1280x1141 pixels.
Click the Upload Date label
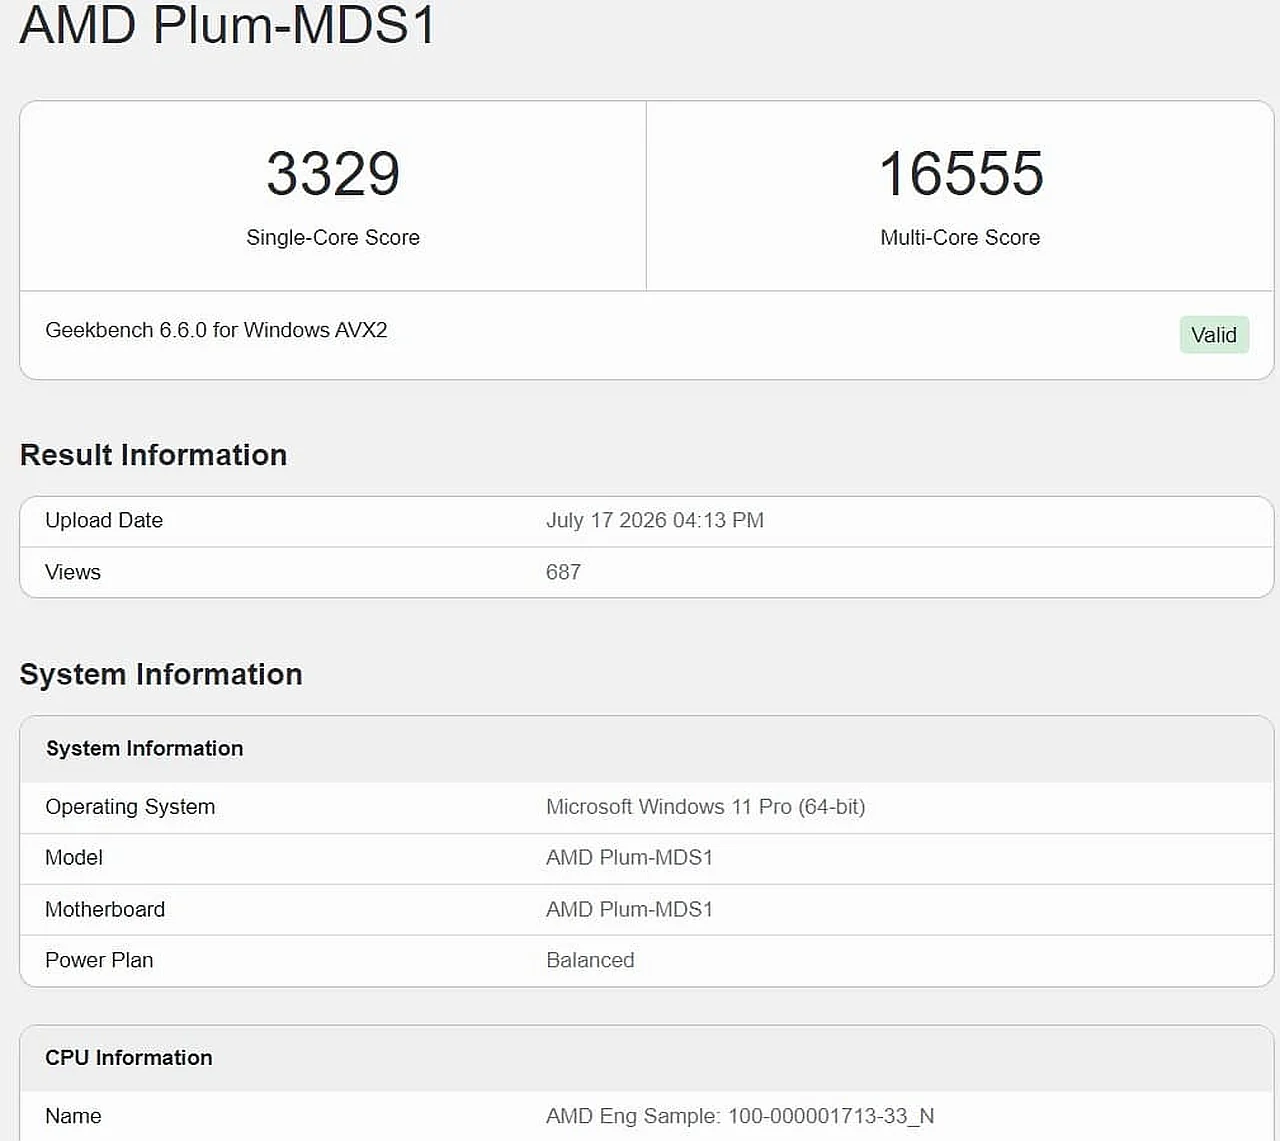coord(104,520)
